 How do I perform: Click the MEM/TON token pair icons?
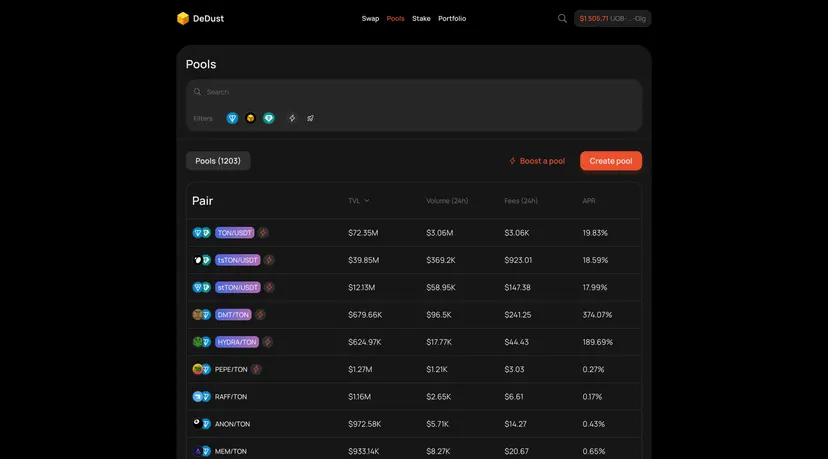pyautogui.click(x=202, y=451)
